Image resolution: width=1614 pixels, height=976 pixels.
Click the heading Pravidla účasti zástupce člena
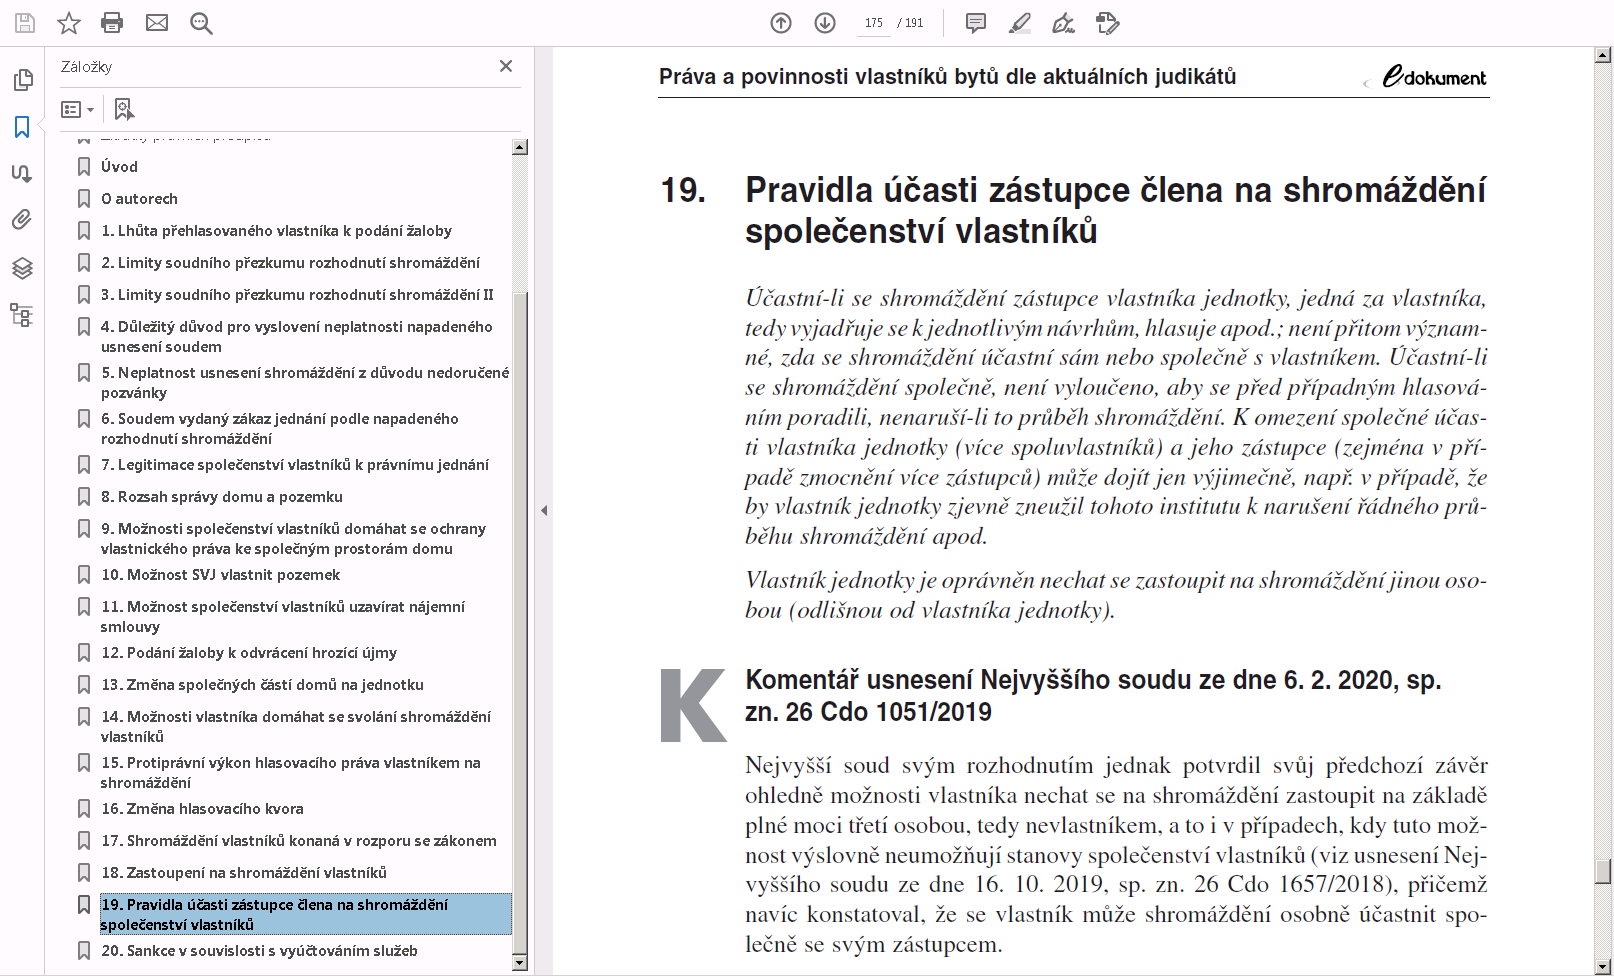point(1115,210)
